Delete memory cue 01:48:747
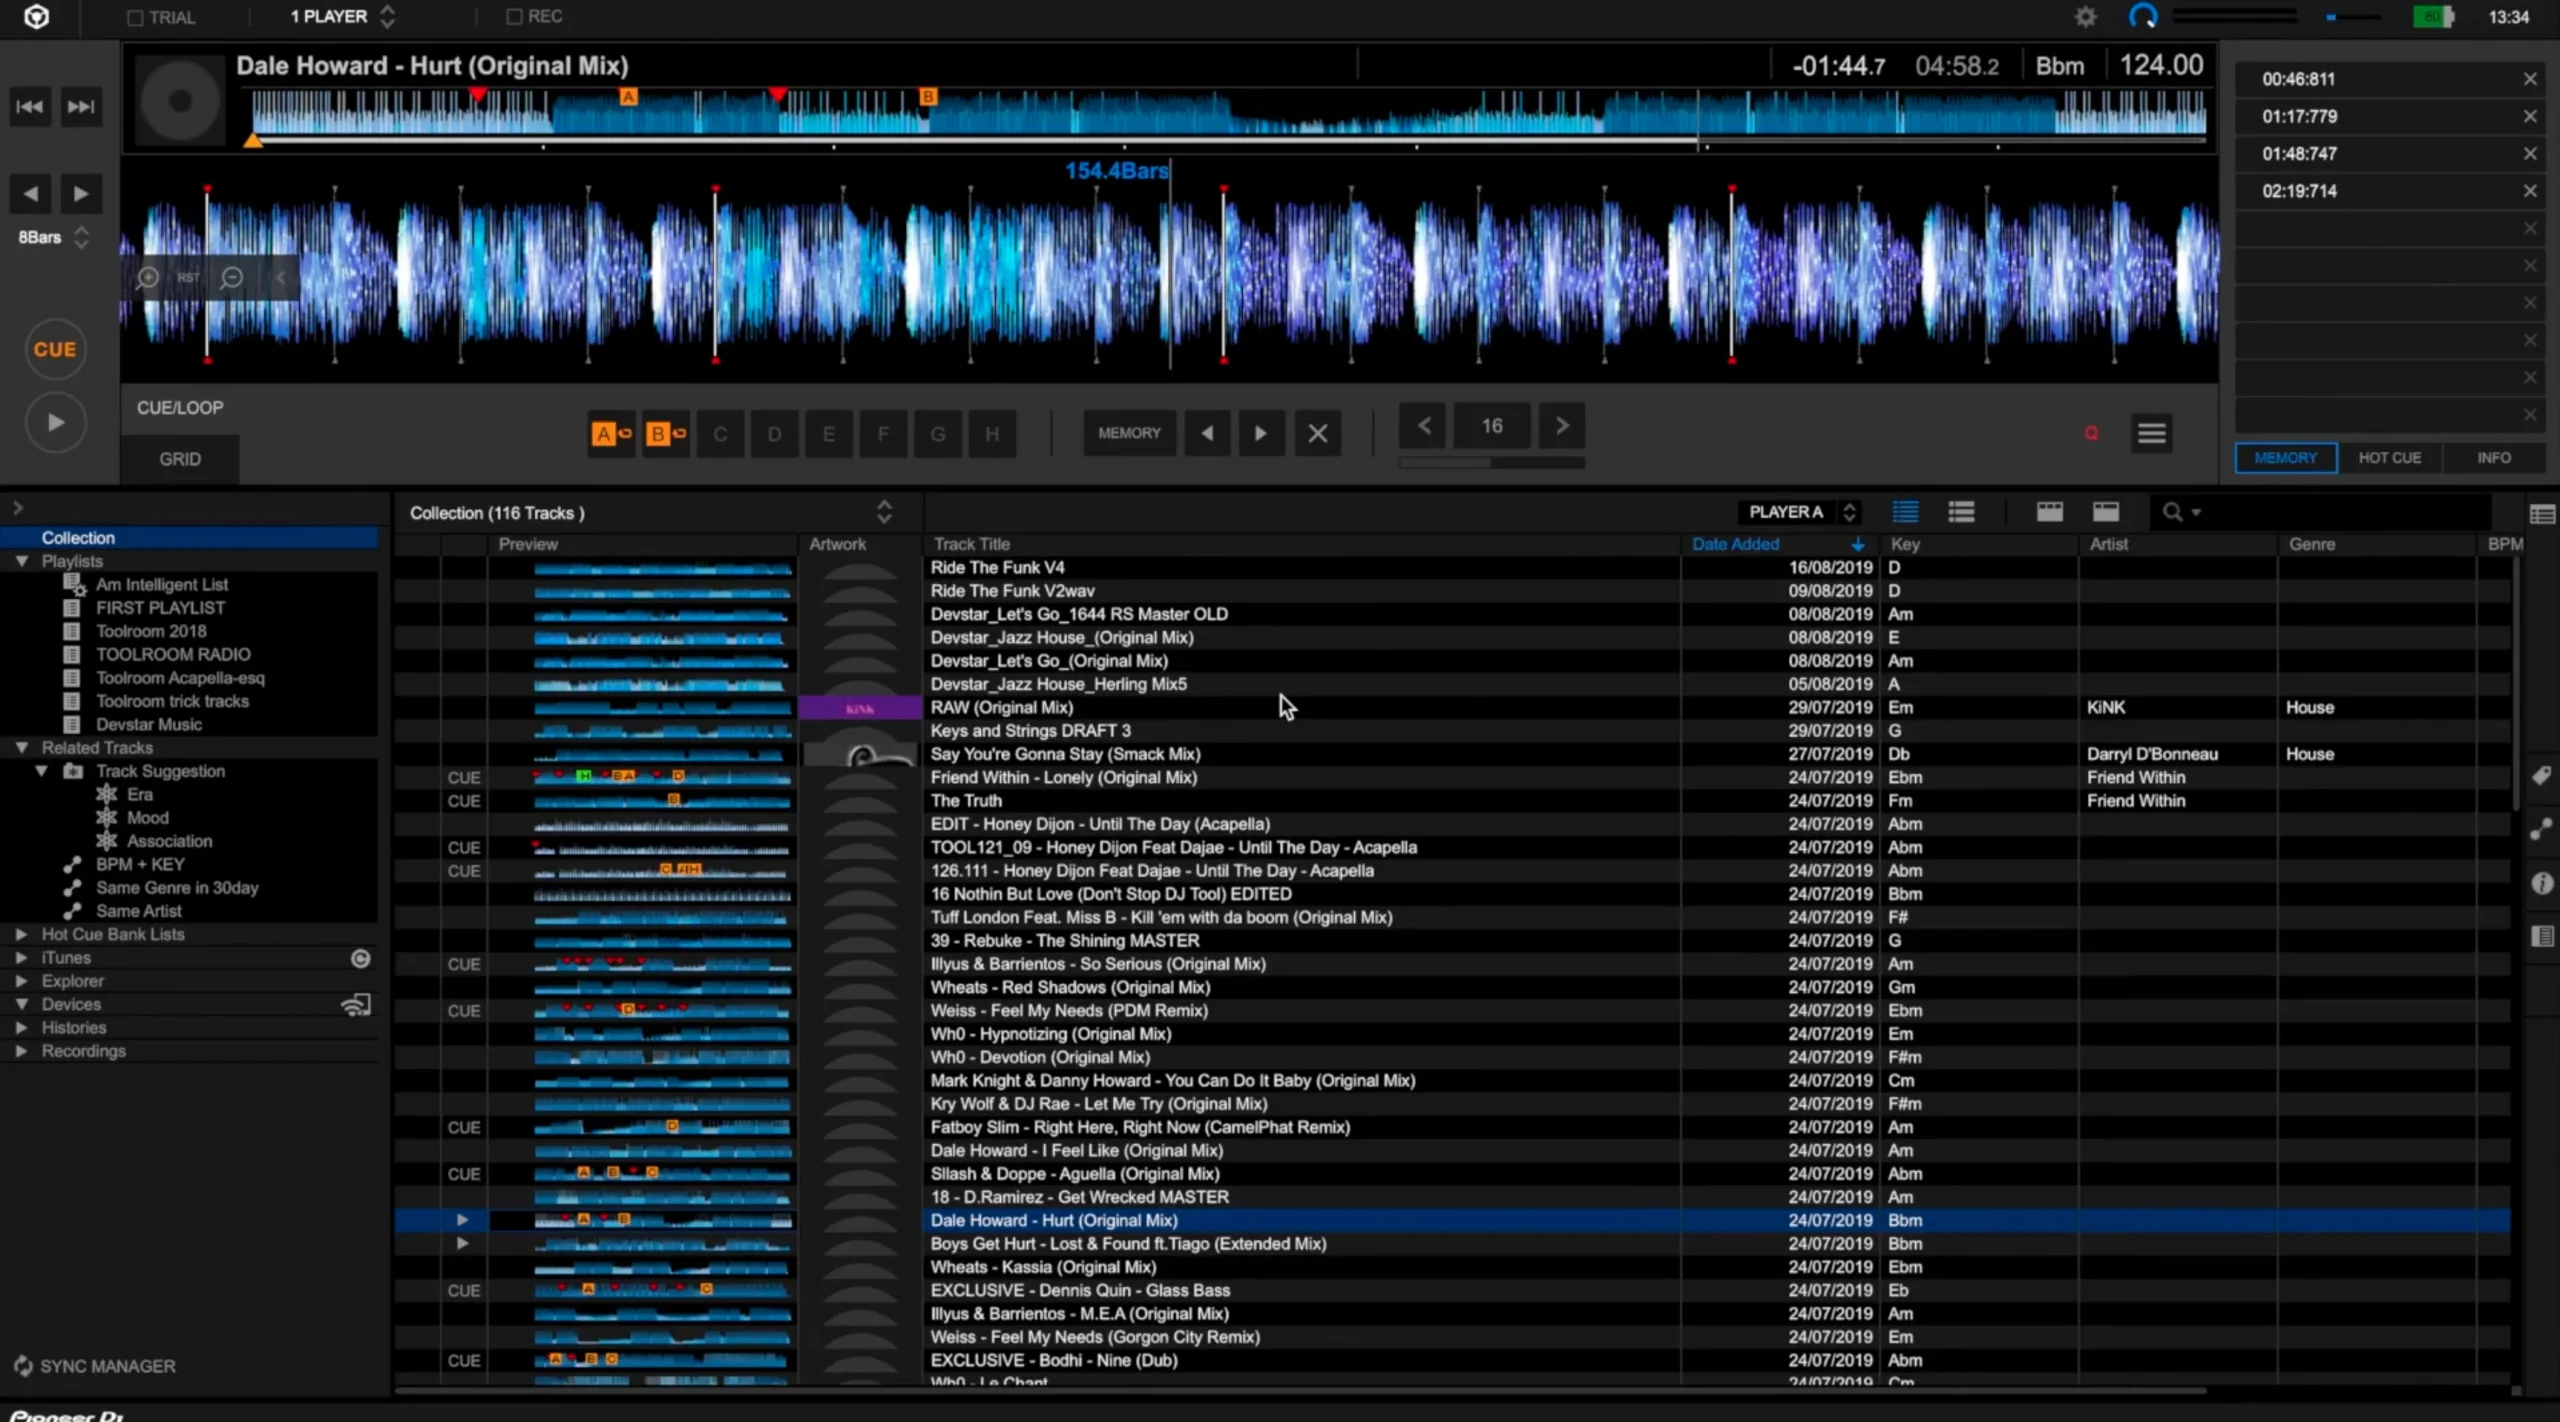This screenshot has width=2560, height=1422. pyautogui.click(x=2530, y=154)
